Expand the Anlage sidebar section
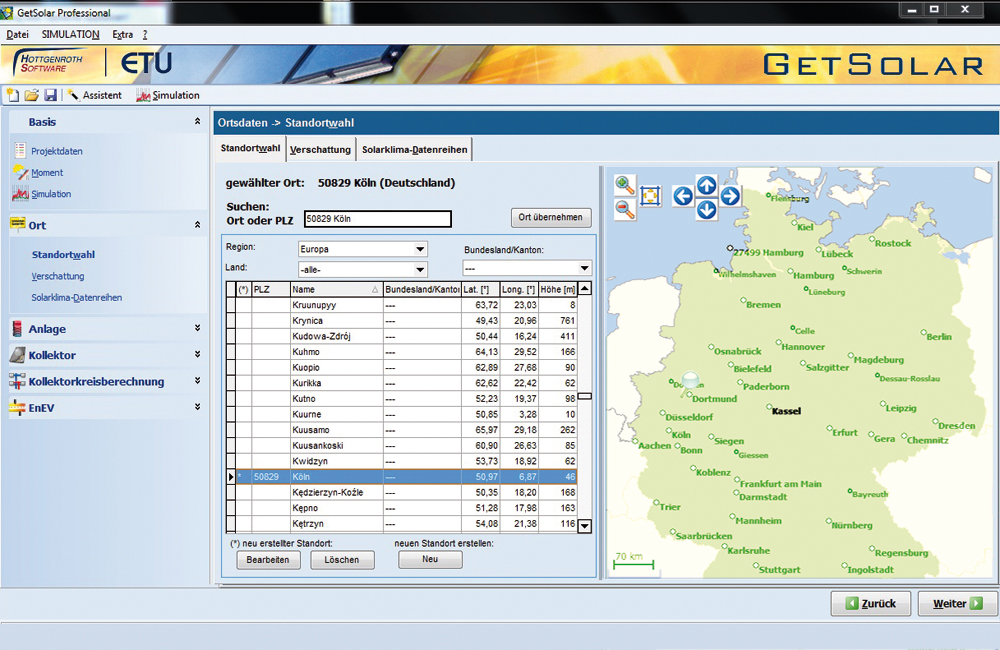 tap(197, 328)
